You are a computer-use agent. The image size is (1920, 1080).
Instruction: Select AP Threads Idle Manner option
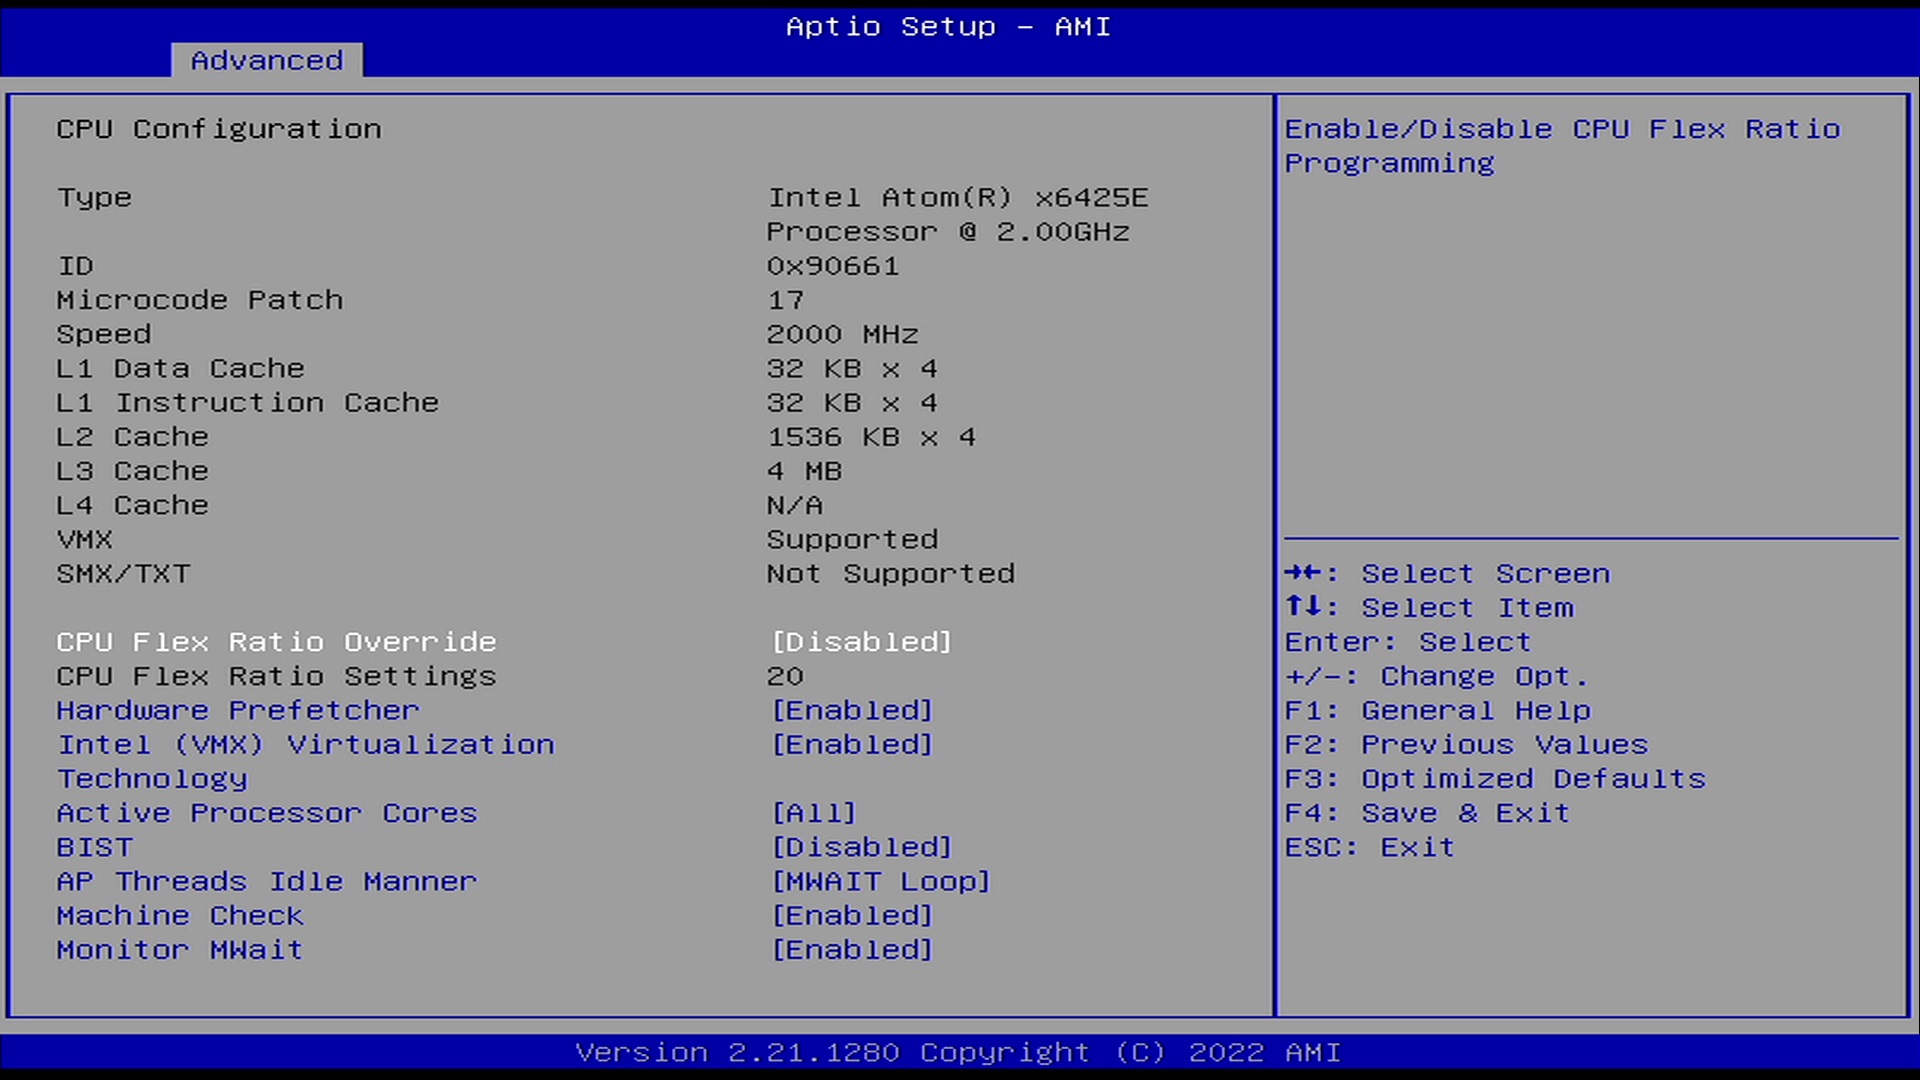[267, 881]
